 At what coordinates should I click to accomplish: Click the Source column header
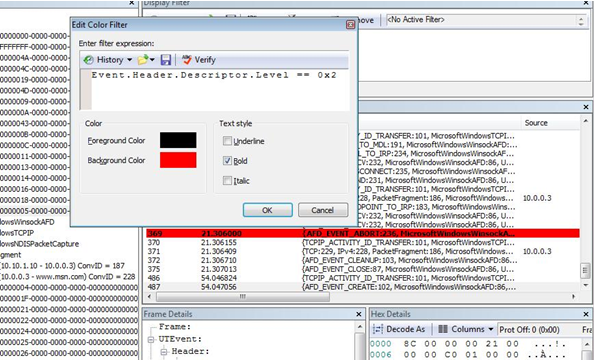[x=536, y=123]
